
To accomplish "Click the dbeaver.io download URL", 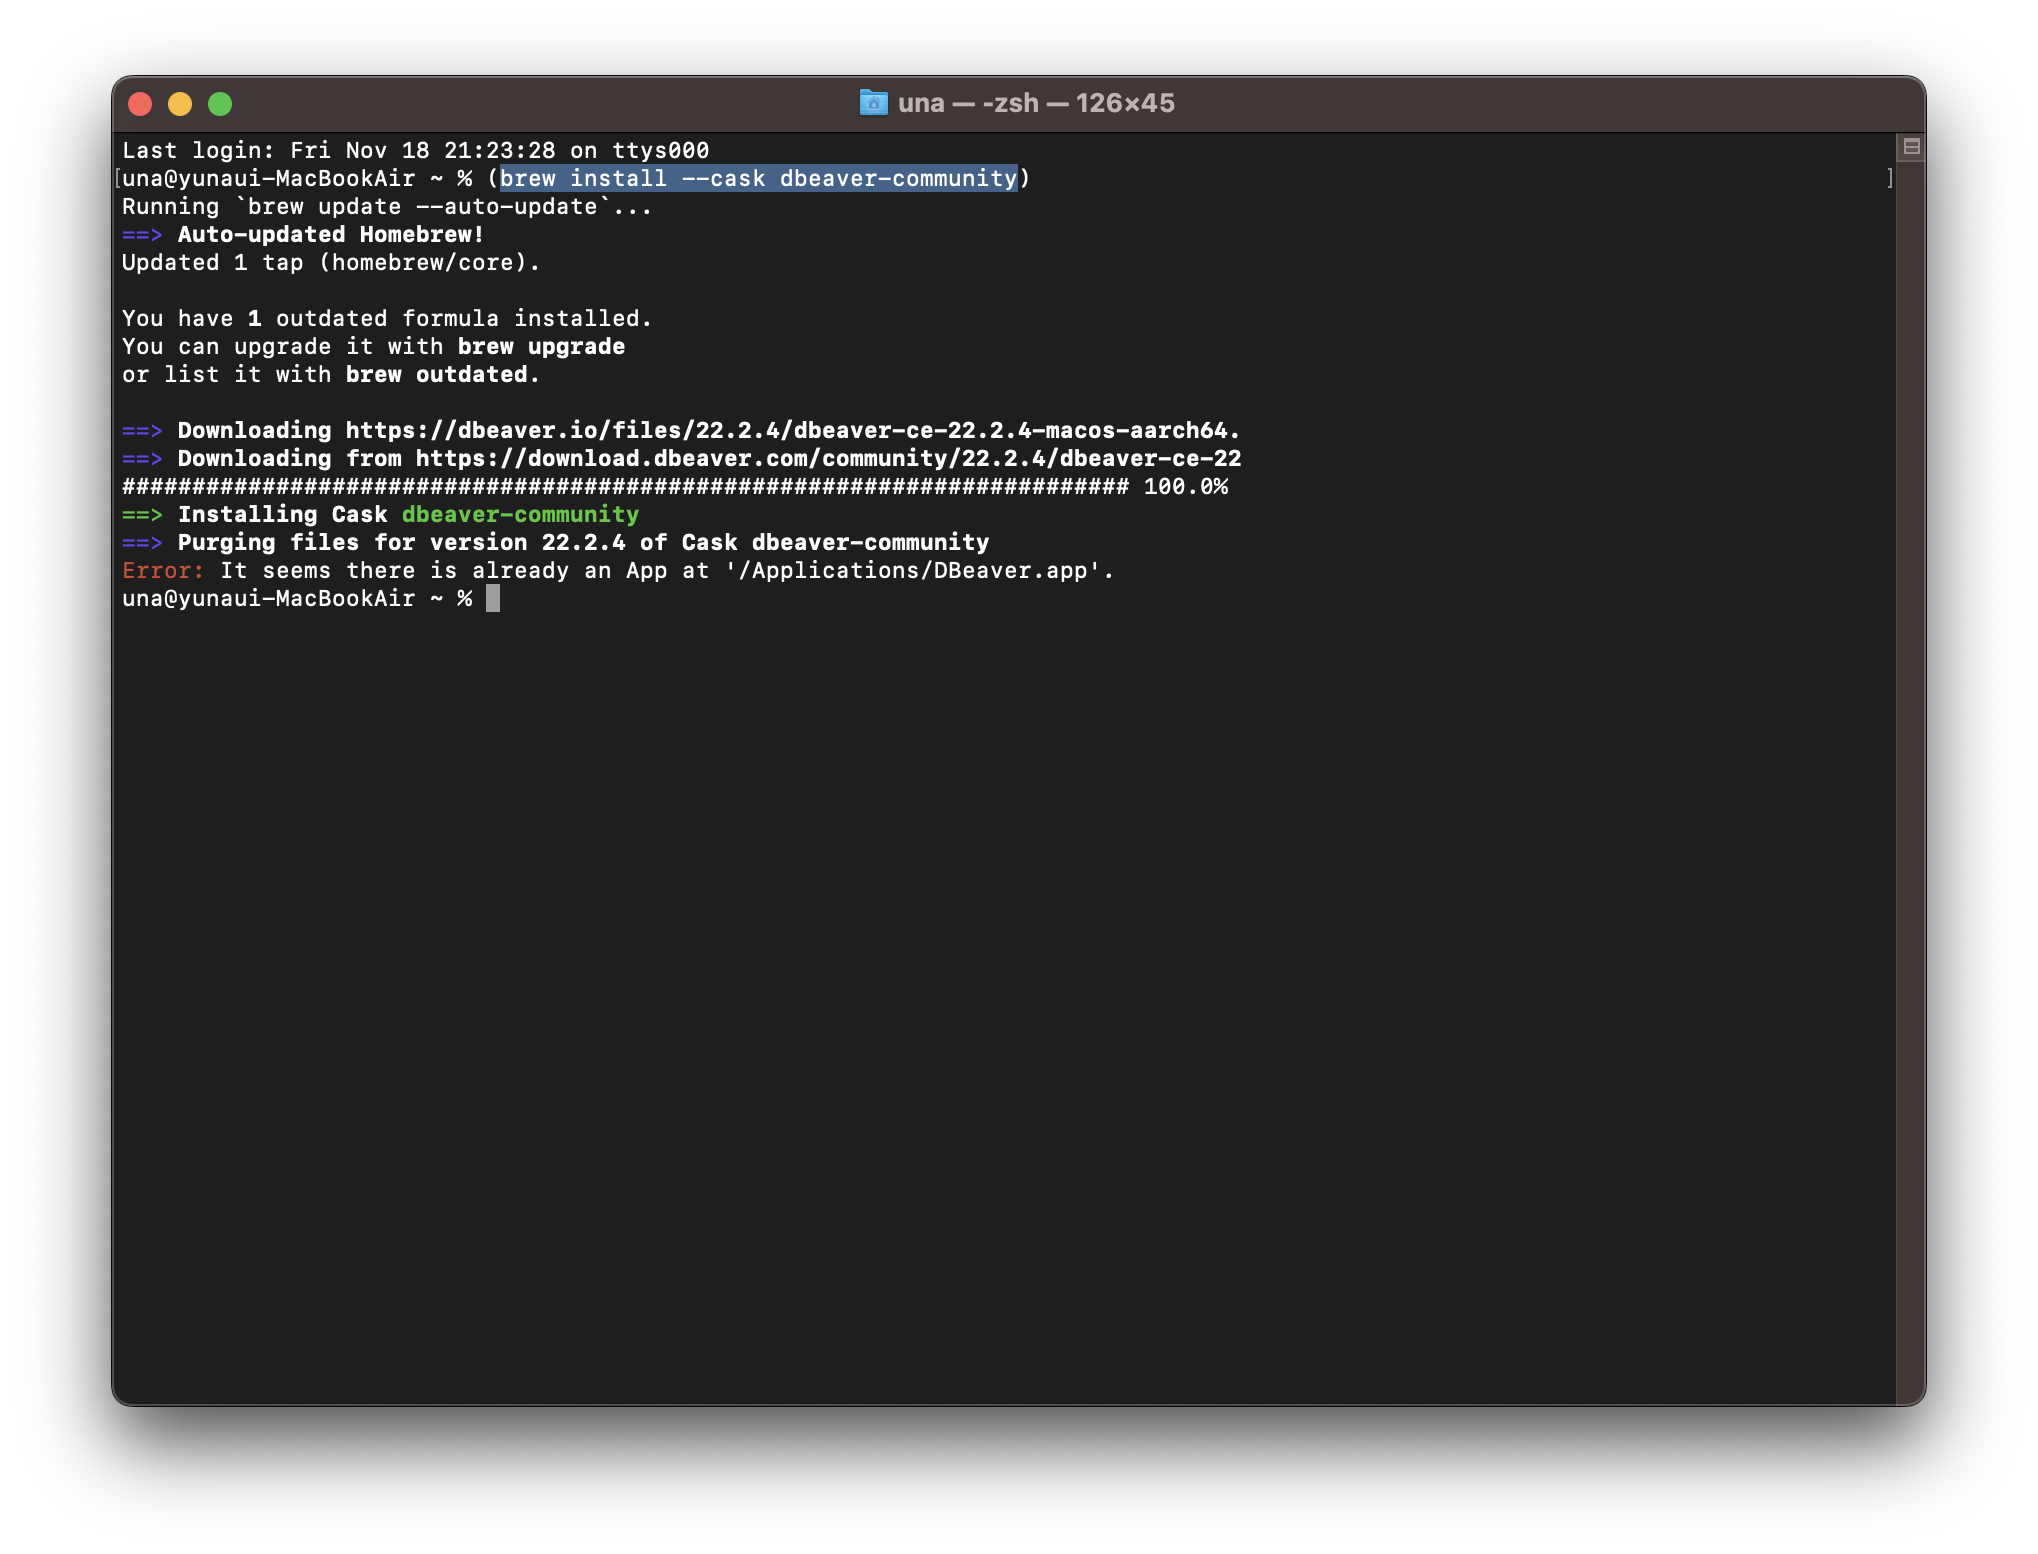I will coord(792,431).
